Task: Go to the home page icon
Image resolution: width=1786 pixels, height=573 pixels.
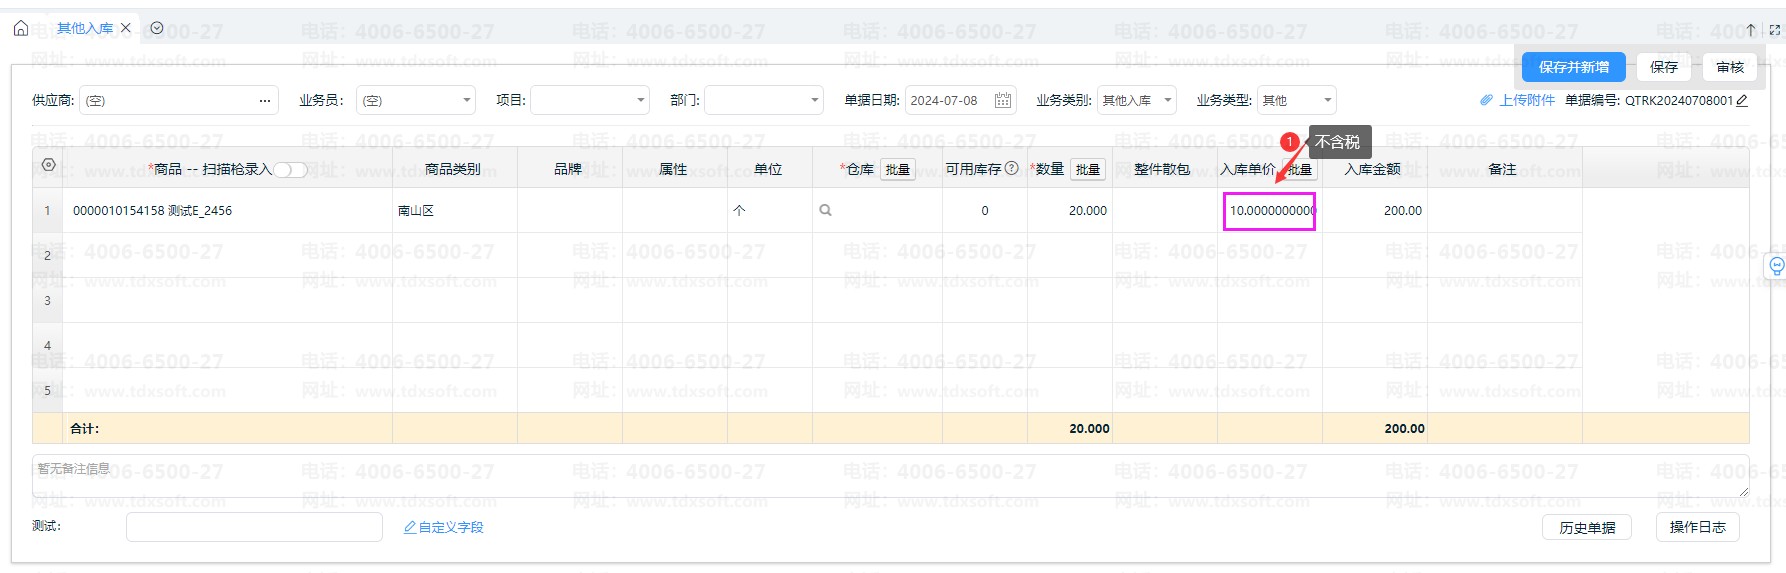Action: coord(21,28)
